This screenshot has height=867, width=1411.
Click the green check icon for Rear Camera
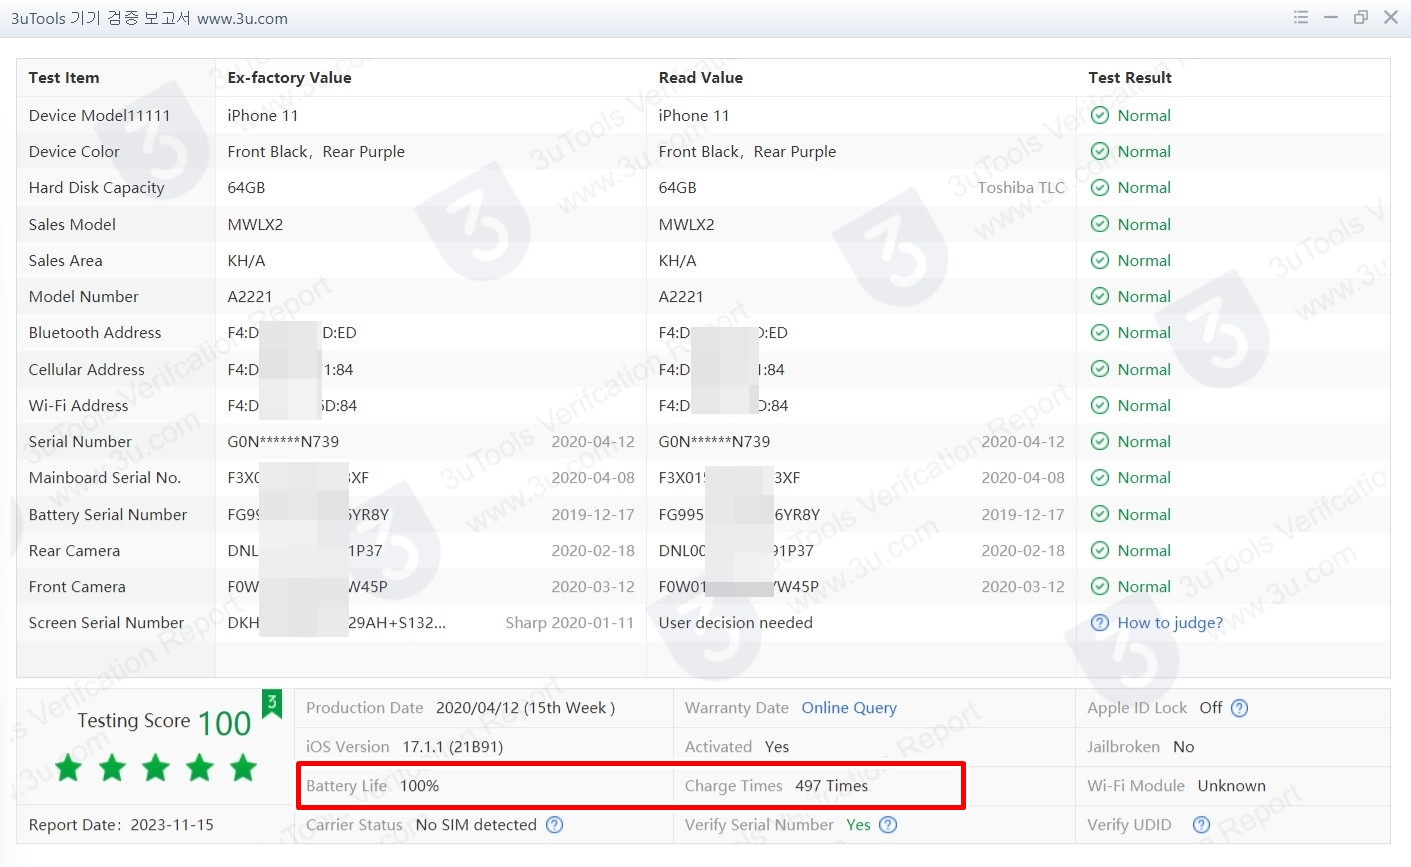[x=1100, y=550]
